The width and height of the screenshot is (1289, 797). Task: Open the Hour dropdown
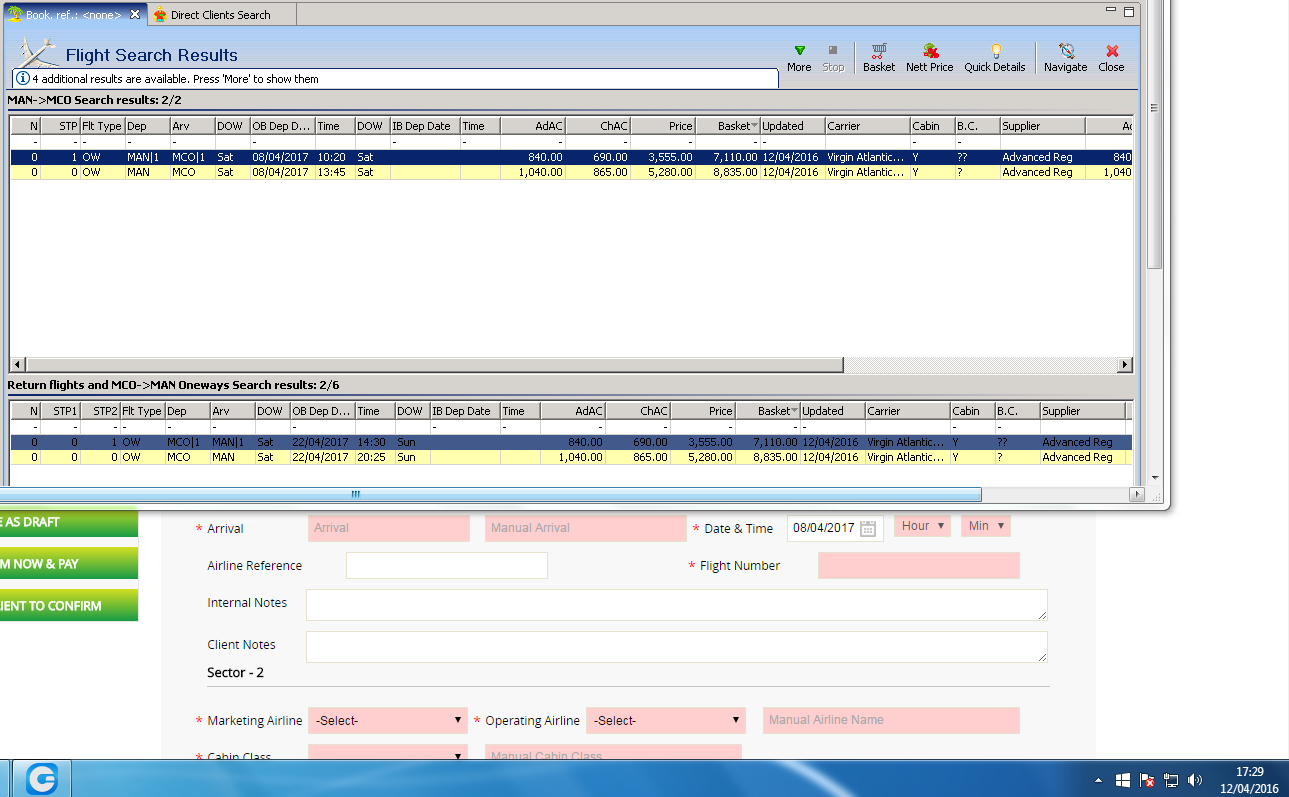tap(922, 526)
